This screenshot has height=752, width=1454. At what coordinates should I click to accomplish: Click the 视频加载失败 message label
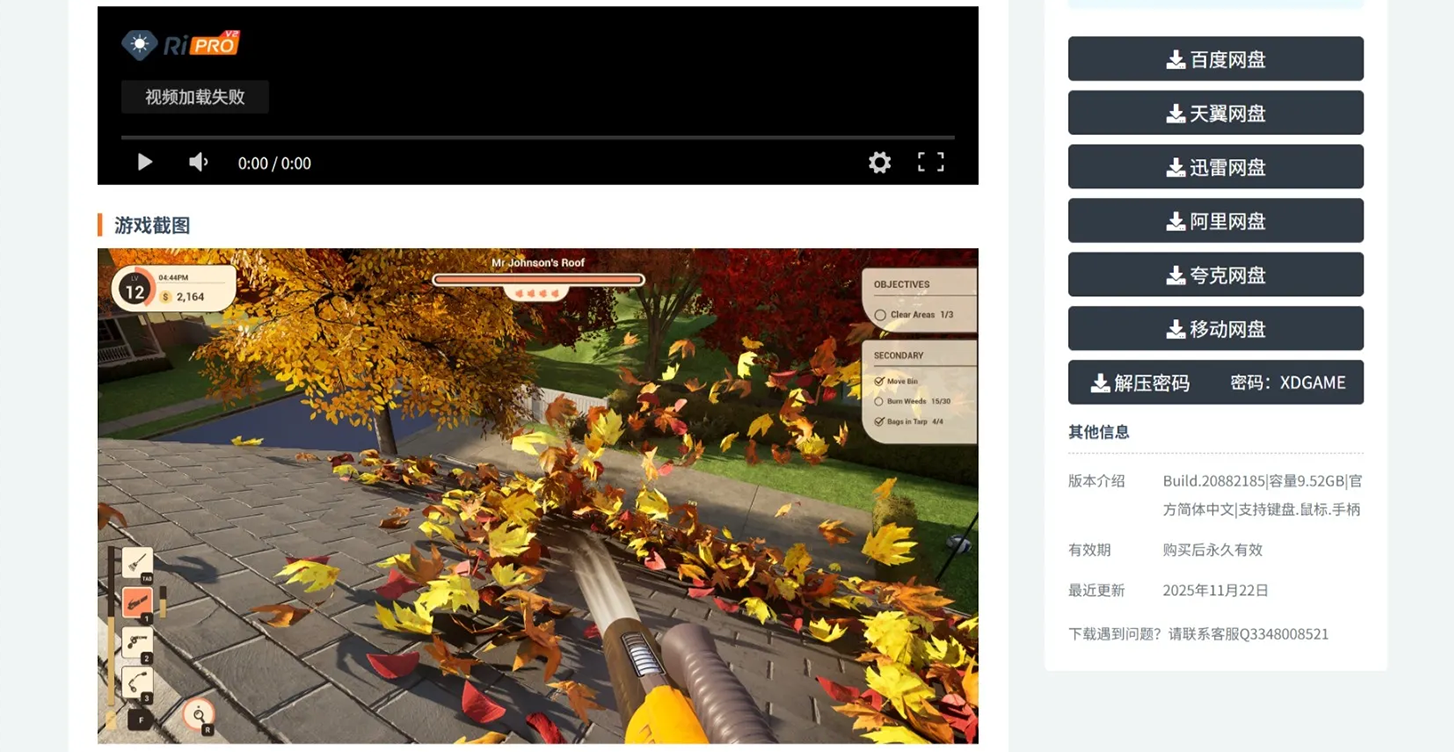click(x=195, y=97)
